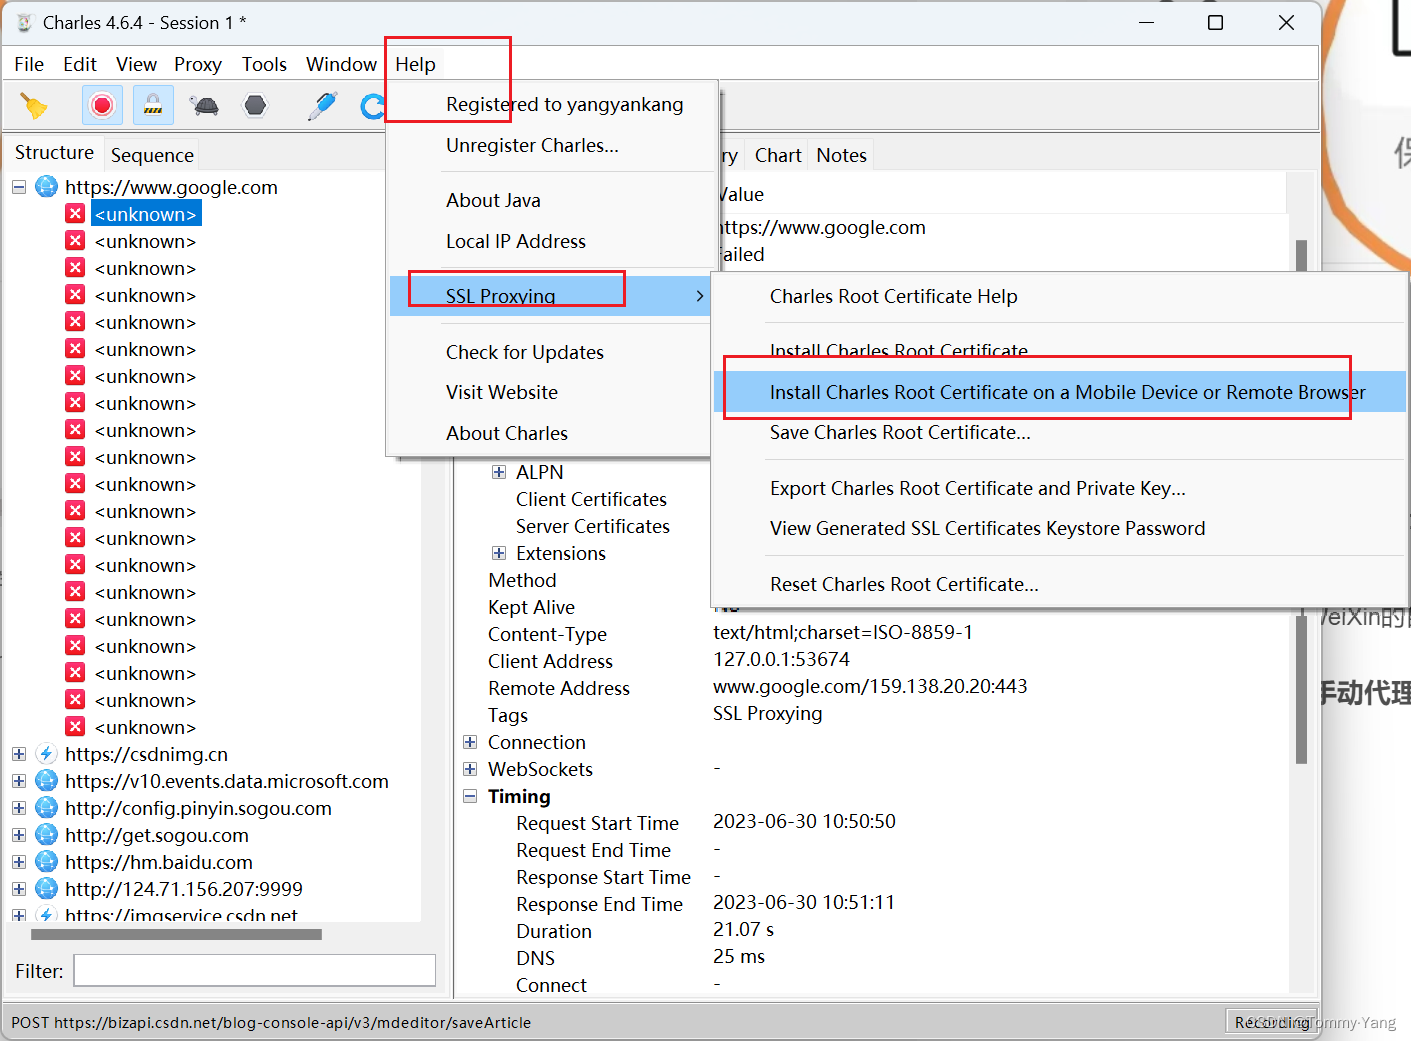
Task: Open the SSL Proxying submenu
Action: click(549, 296)
